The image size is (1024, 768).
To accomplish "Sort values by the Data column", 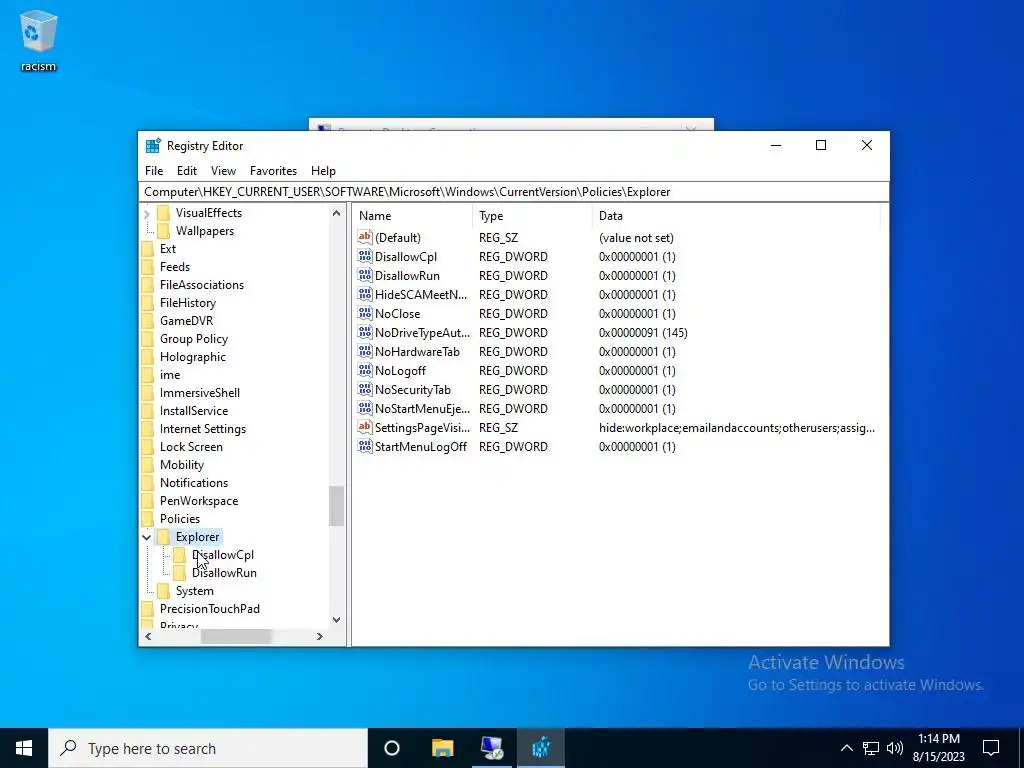I will [736, 216].
